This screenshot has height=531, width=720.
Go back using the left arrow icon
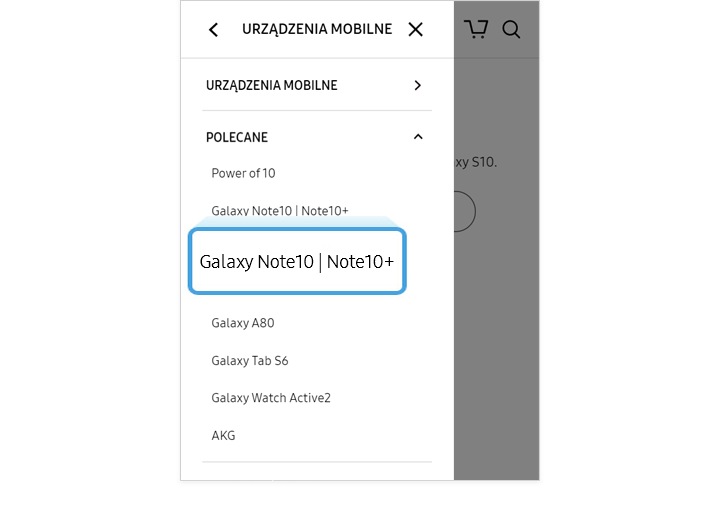coord(214,30)
